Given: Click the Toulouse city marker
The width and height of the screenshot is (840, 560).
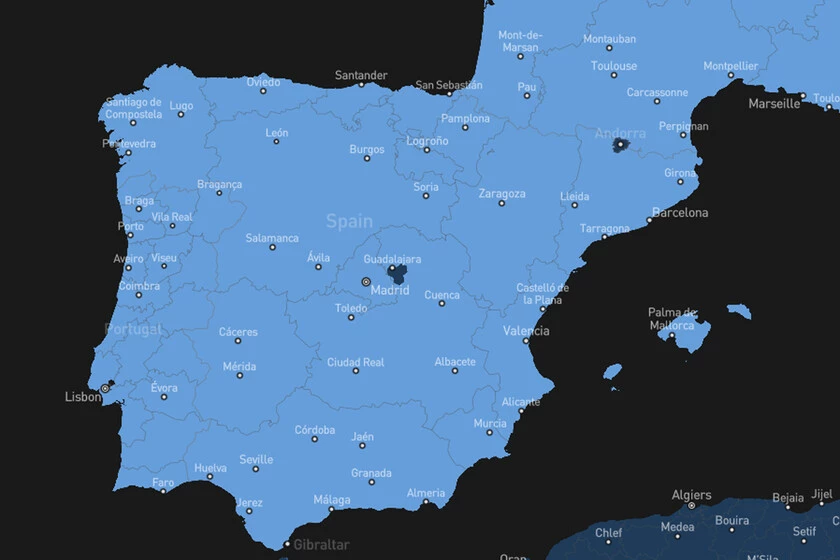Looking at the screenshot, I should tap(613, 76).
